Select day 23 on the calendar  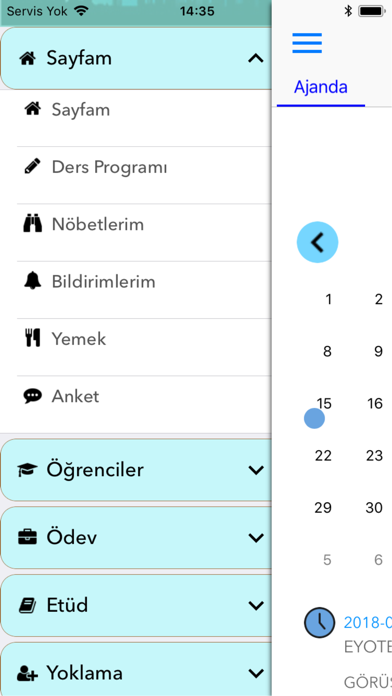[x=374, y=455]
